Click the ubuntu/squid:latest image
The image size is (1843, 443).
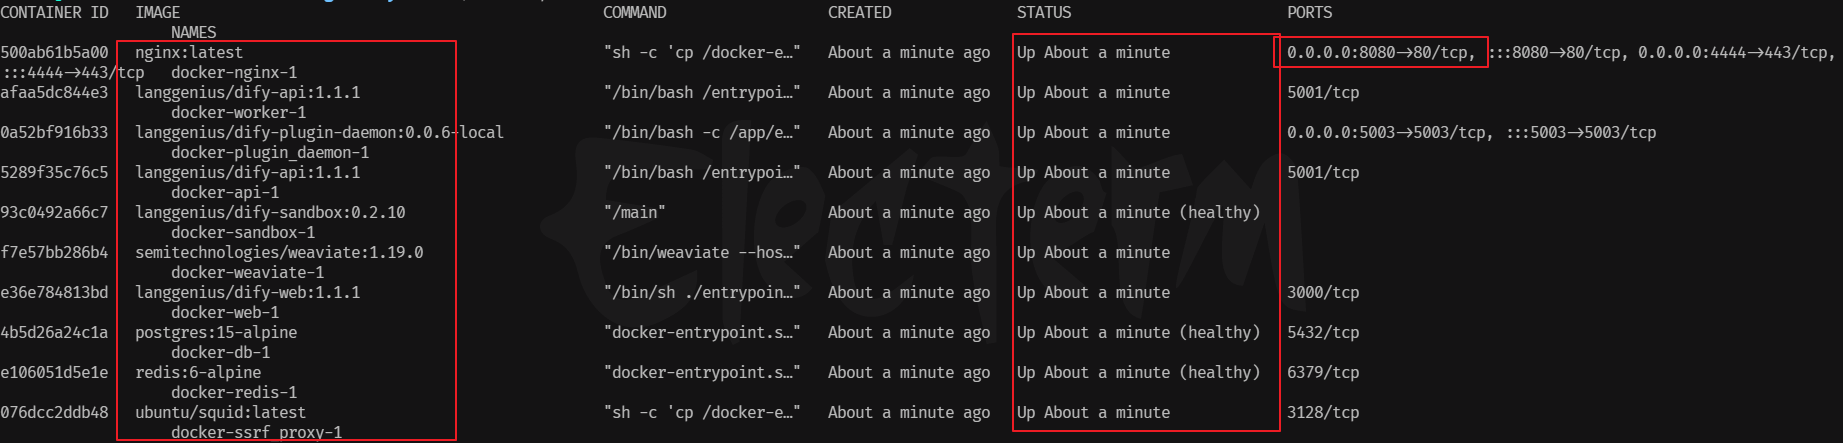point(220,413)
